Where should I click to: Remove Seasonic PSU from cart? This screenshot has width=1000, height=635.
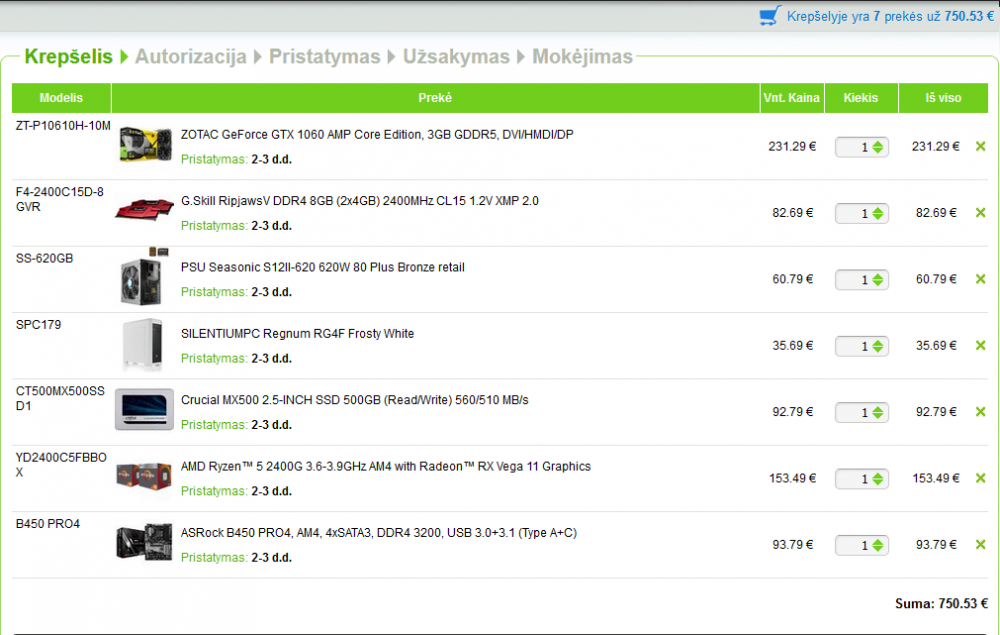[x=980, y=279]
